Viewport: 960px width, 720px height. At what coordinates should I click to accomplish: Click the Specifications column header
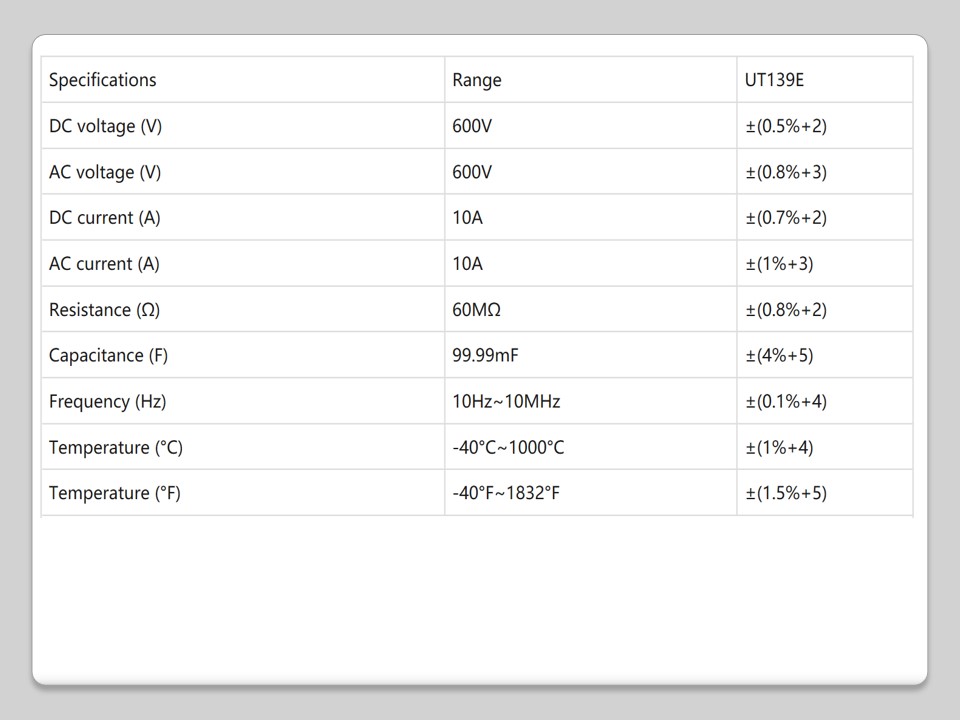click(103, 80)
